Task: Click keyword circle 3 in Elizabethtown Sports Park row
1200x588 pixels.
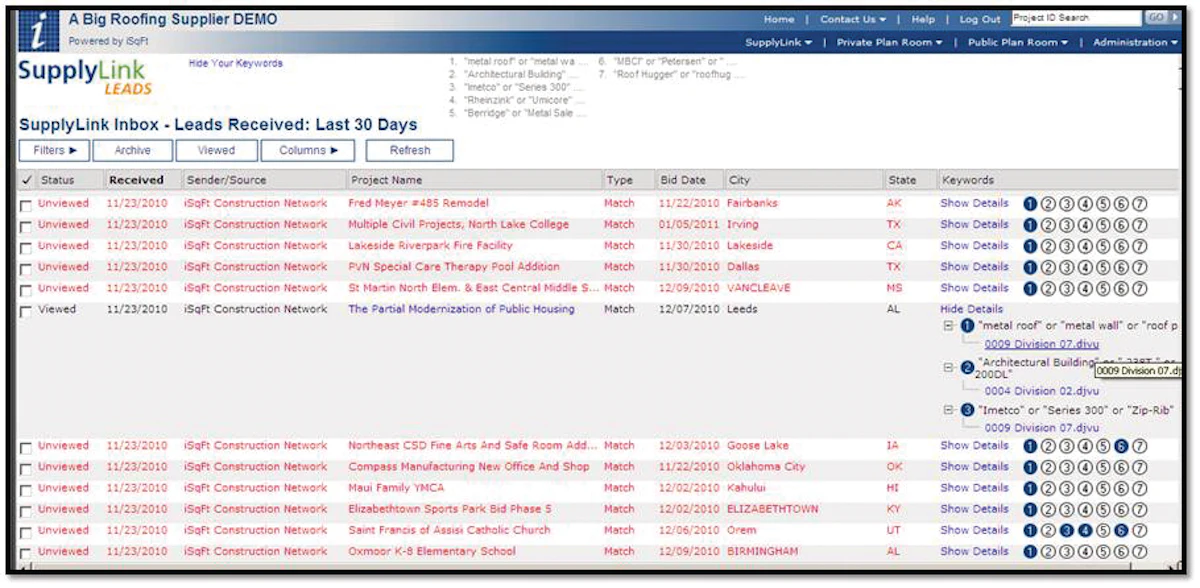Action: tap(1067, 509)
